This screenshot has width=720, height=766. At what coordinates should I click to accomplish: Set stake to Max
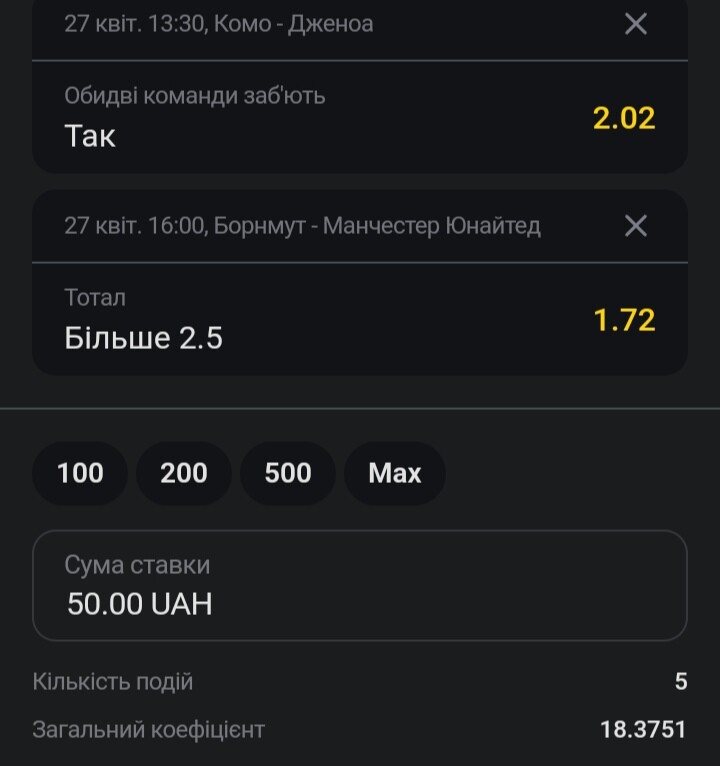tap(395, 473)
